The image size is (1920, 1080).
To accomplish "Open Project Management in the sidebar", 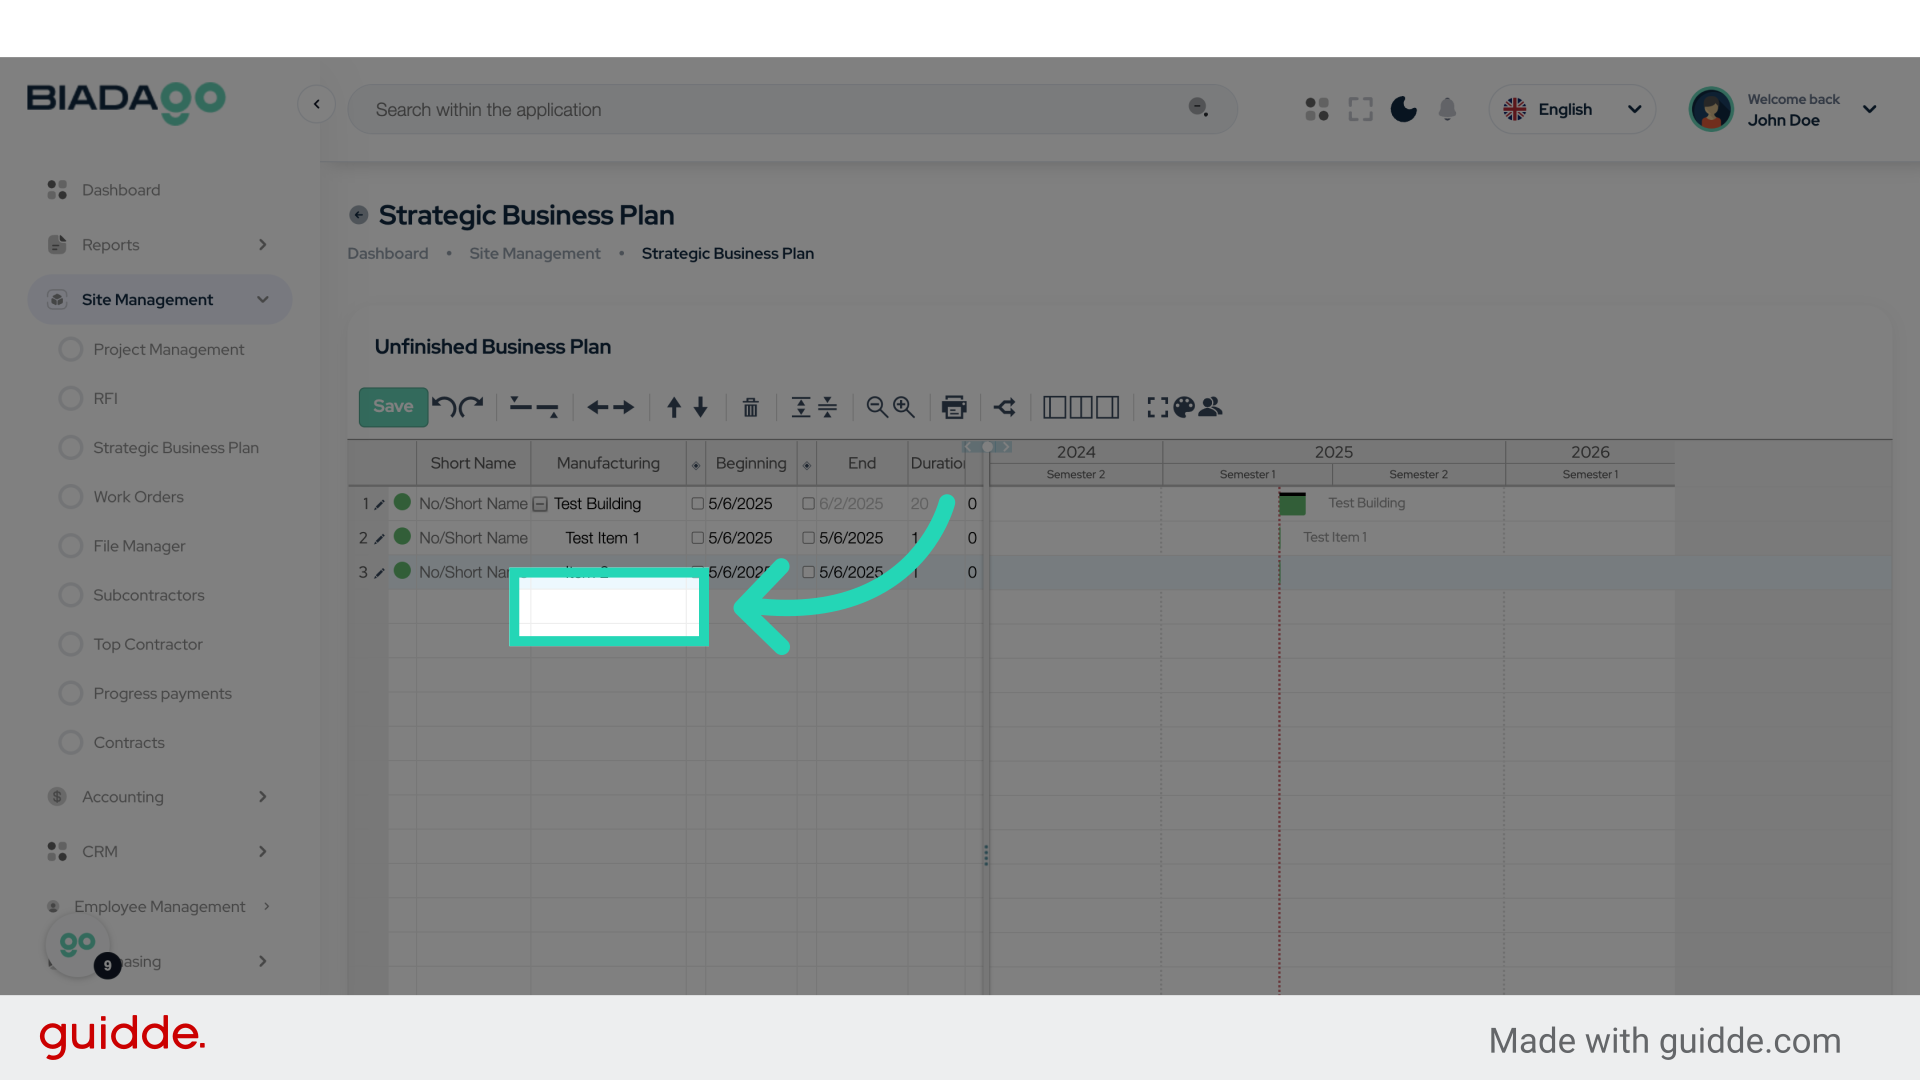I will (168, 349).
